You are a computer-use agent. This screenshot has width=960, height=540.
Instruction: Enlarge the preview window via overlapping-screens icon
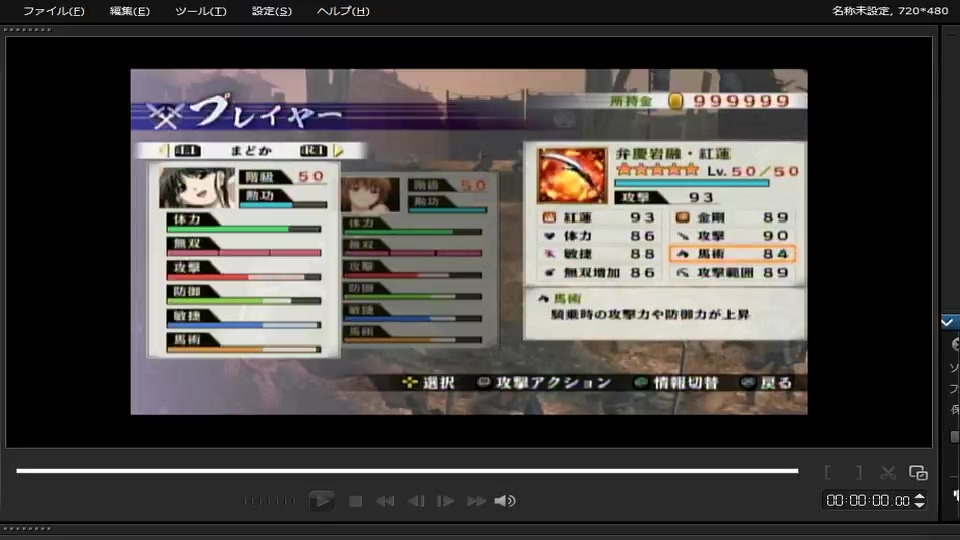click(x=918, y=472)
